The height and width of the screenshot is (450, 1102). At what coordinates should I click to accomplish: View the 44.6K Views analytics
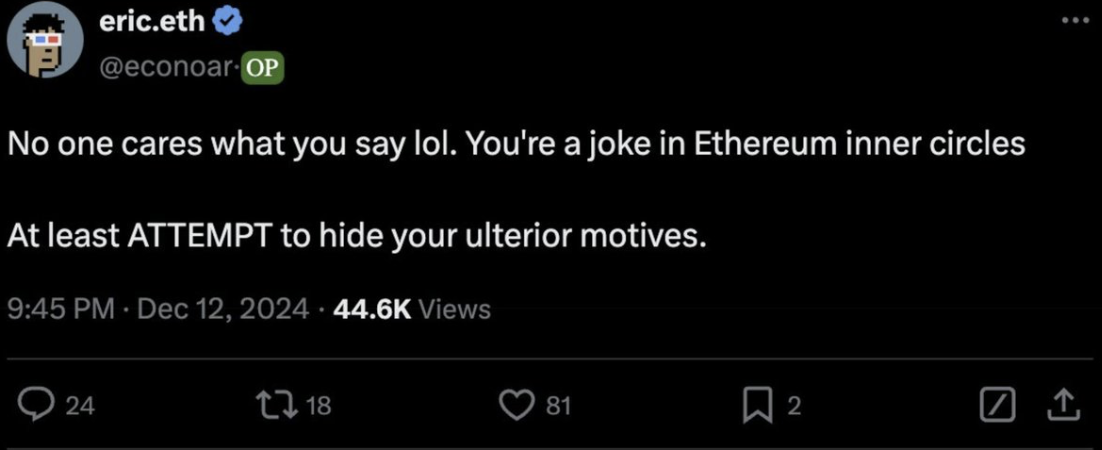point(412,309)
